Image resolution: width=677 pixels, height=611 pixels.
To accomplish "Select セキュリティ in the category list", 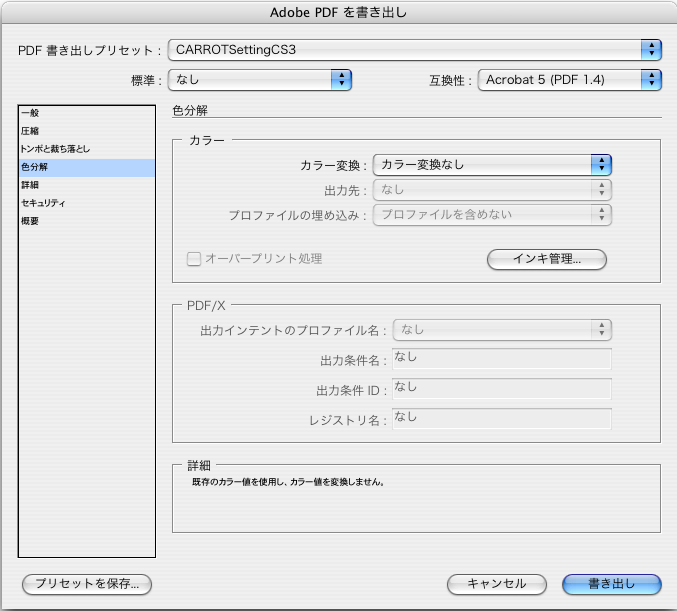I will [87, 203].
